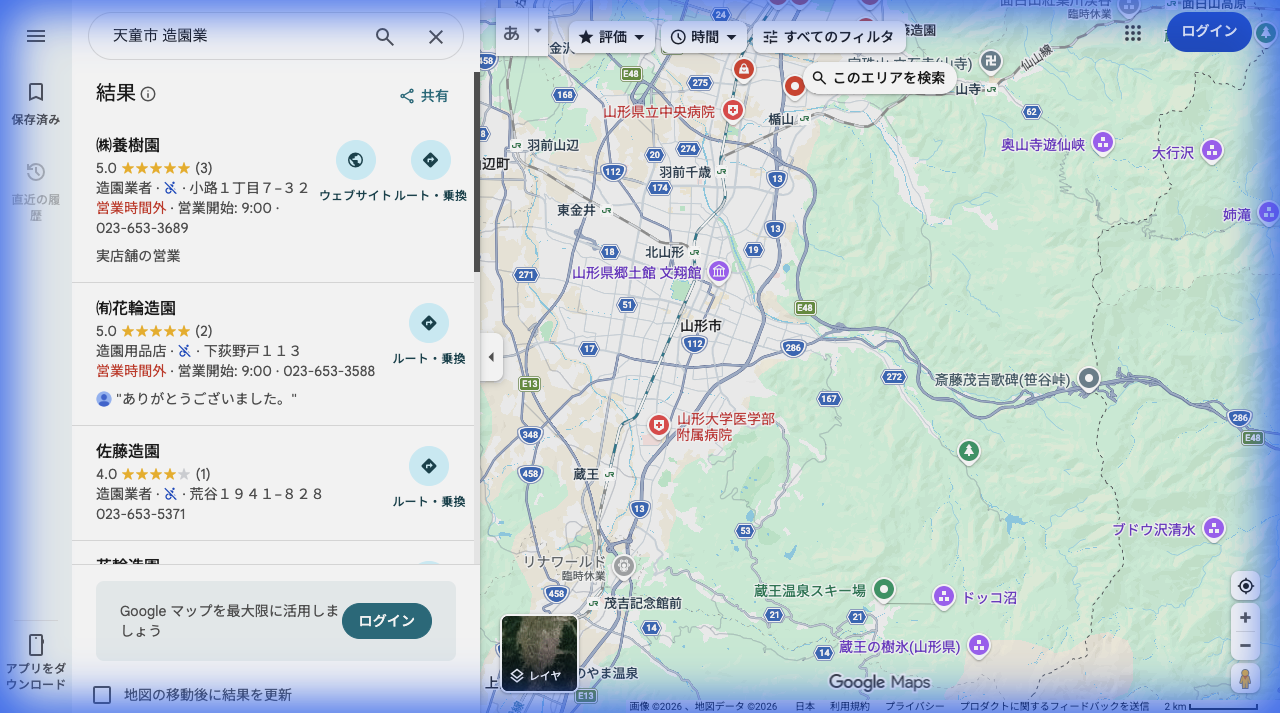Open the Saved bookmarks panel
1280x713 pixels.
point(36,104)
